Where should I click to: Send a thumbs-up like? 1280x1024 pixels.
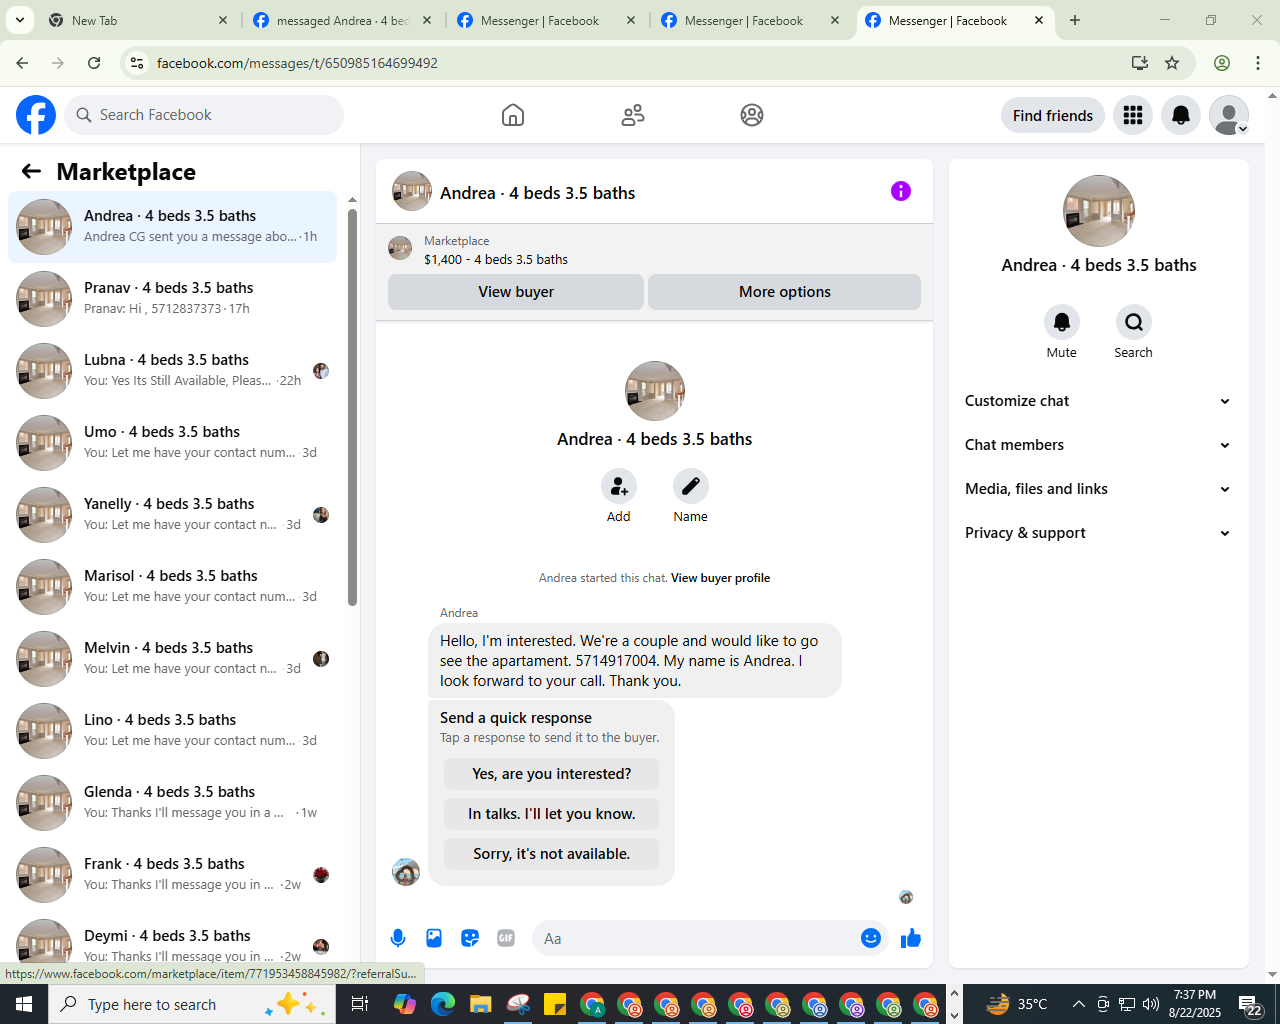(911, 938)
